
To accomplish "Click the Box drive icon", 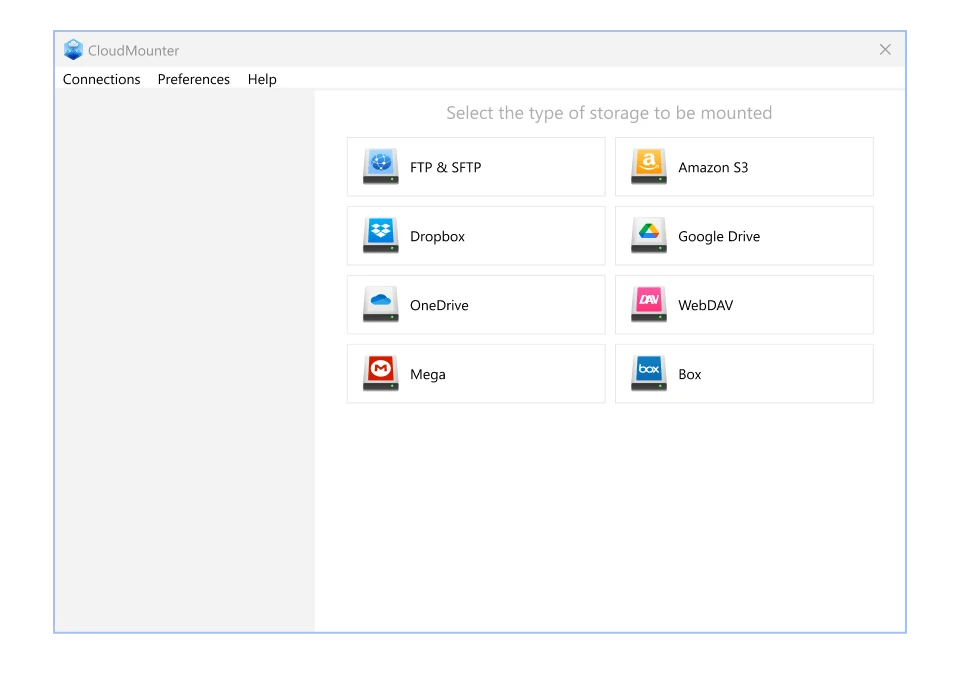I will coord(648,374).
